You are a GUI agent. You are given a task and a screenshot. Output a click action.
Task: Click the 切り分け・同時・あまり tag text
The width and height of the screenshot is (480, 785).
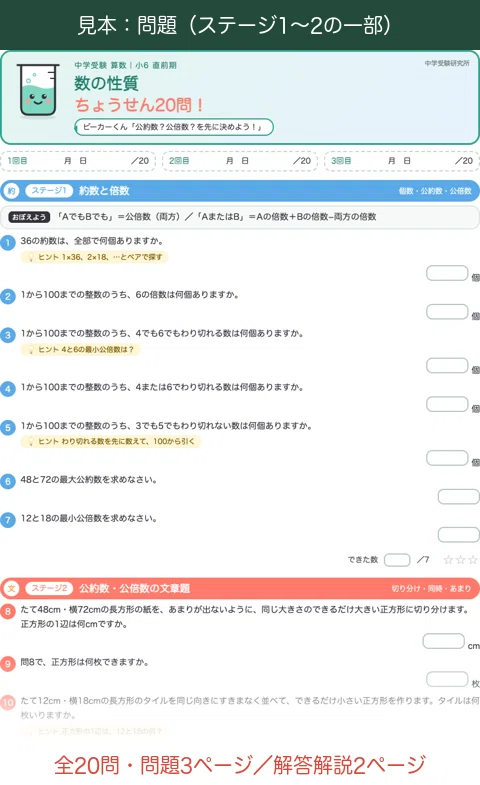431,588
